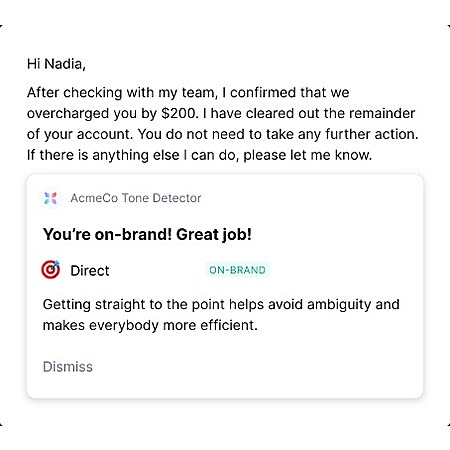Click the "further action" sentence in the email
Screen dimensions: 450x450
[x=278, y=134]
